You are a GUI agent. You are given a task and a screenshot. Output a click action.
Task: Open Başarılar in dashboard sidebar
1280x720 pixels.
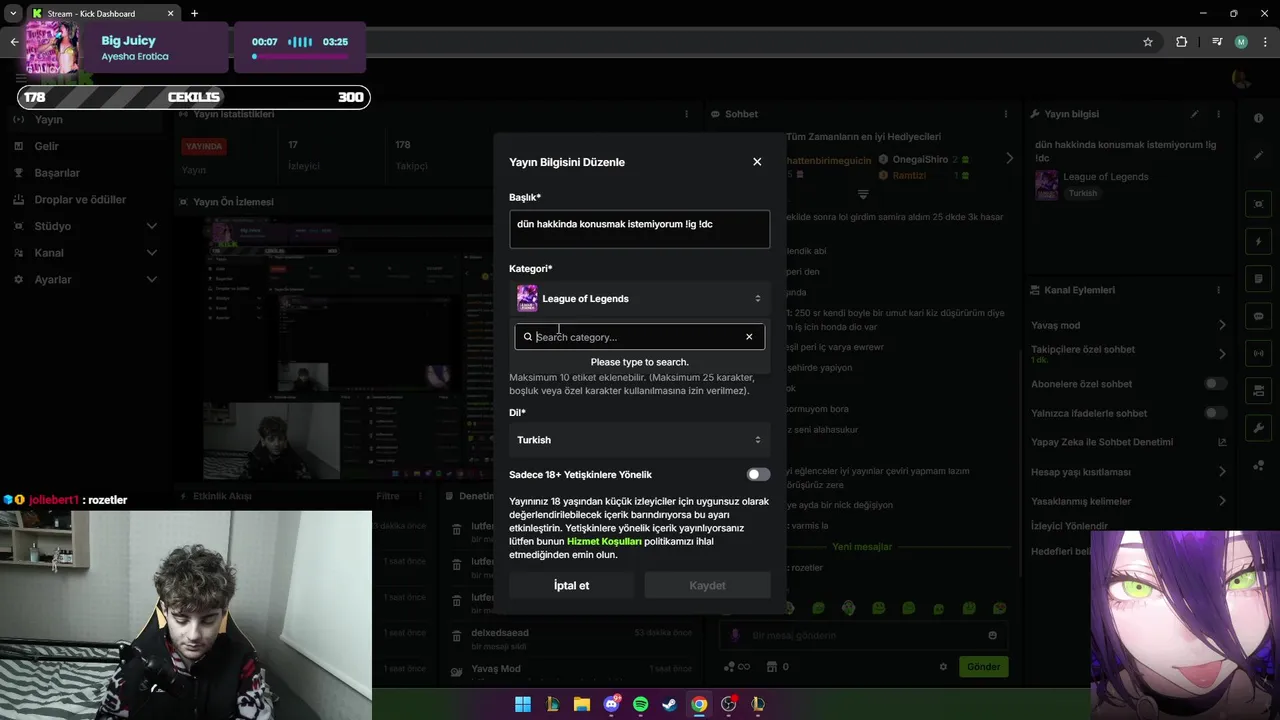(x=57, y=173)
